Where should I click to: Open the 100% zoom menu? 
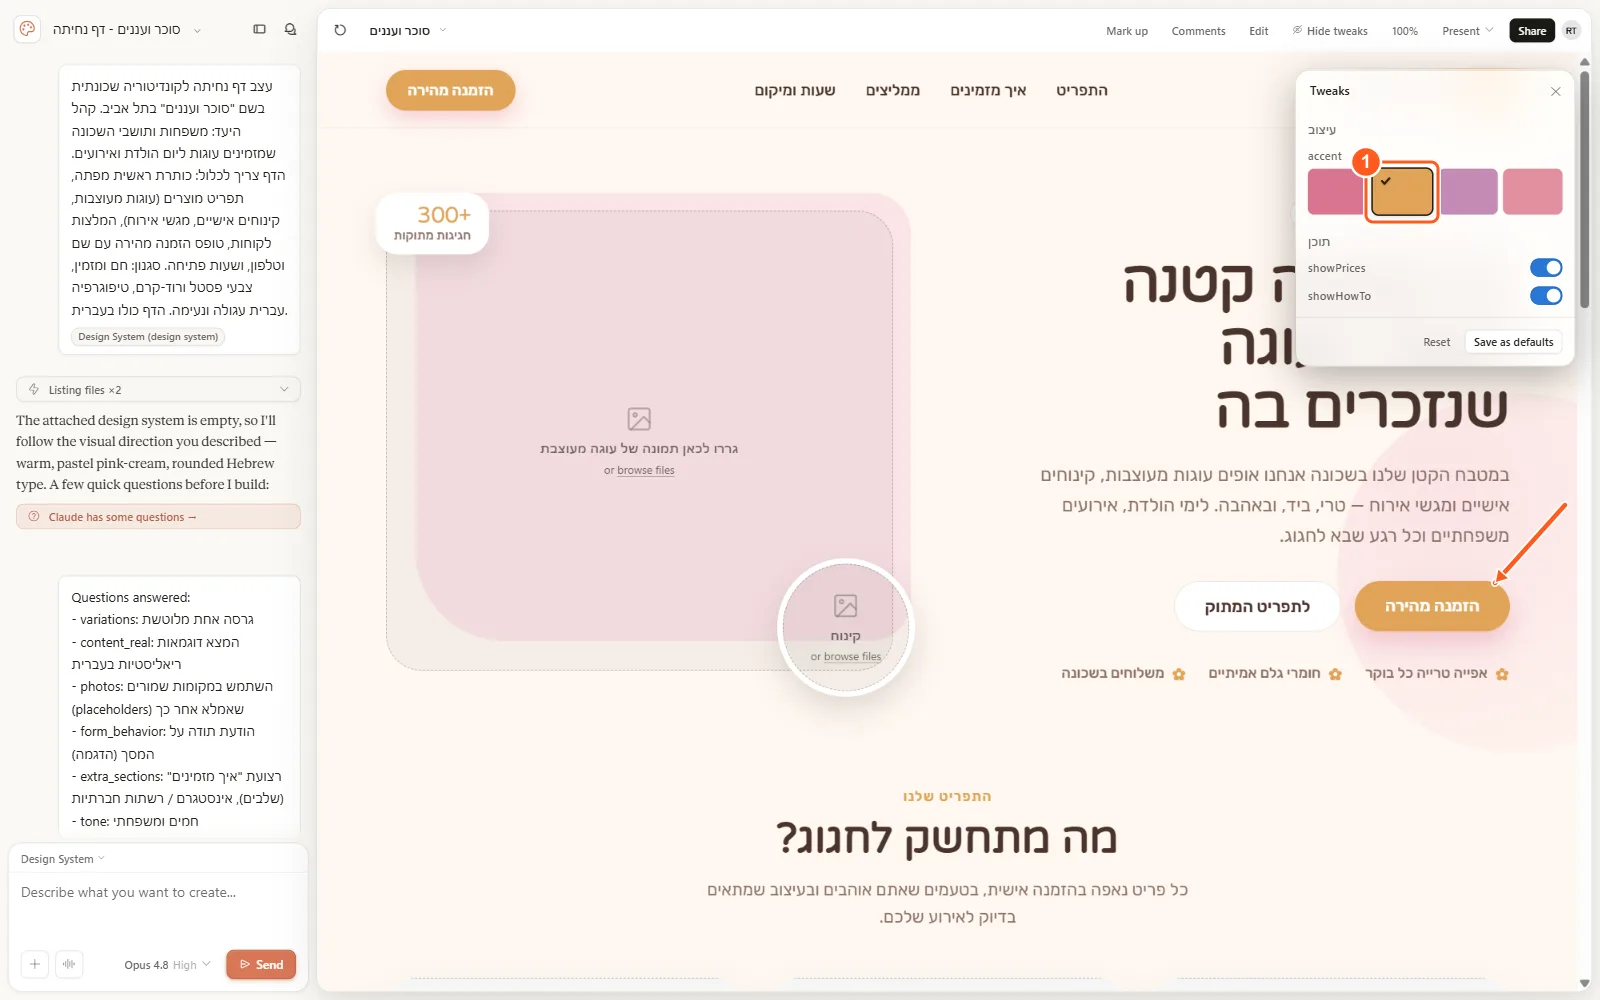tap(1404, 31)
